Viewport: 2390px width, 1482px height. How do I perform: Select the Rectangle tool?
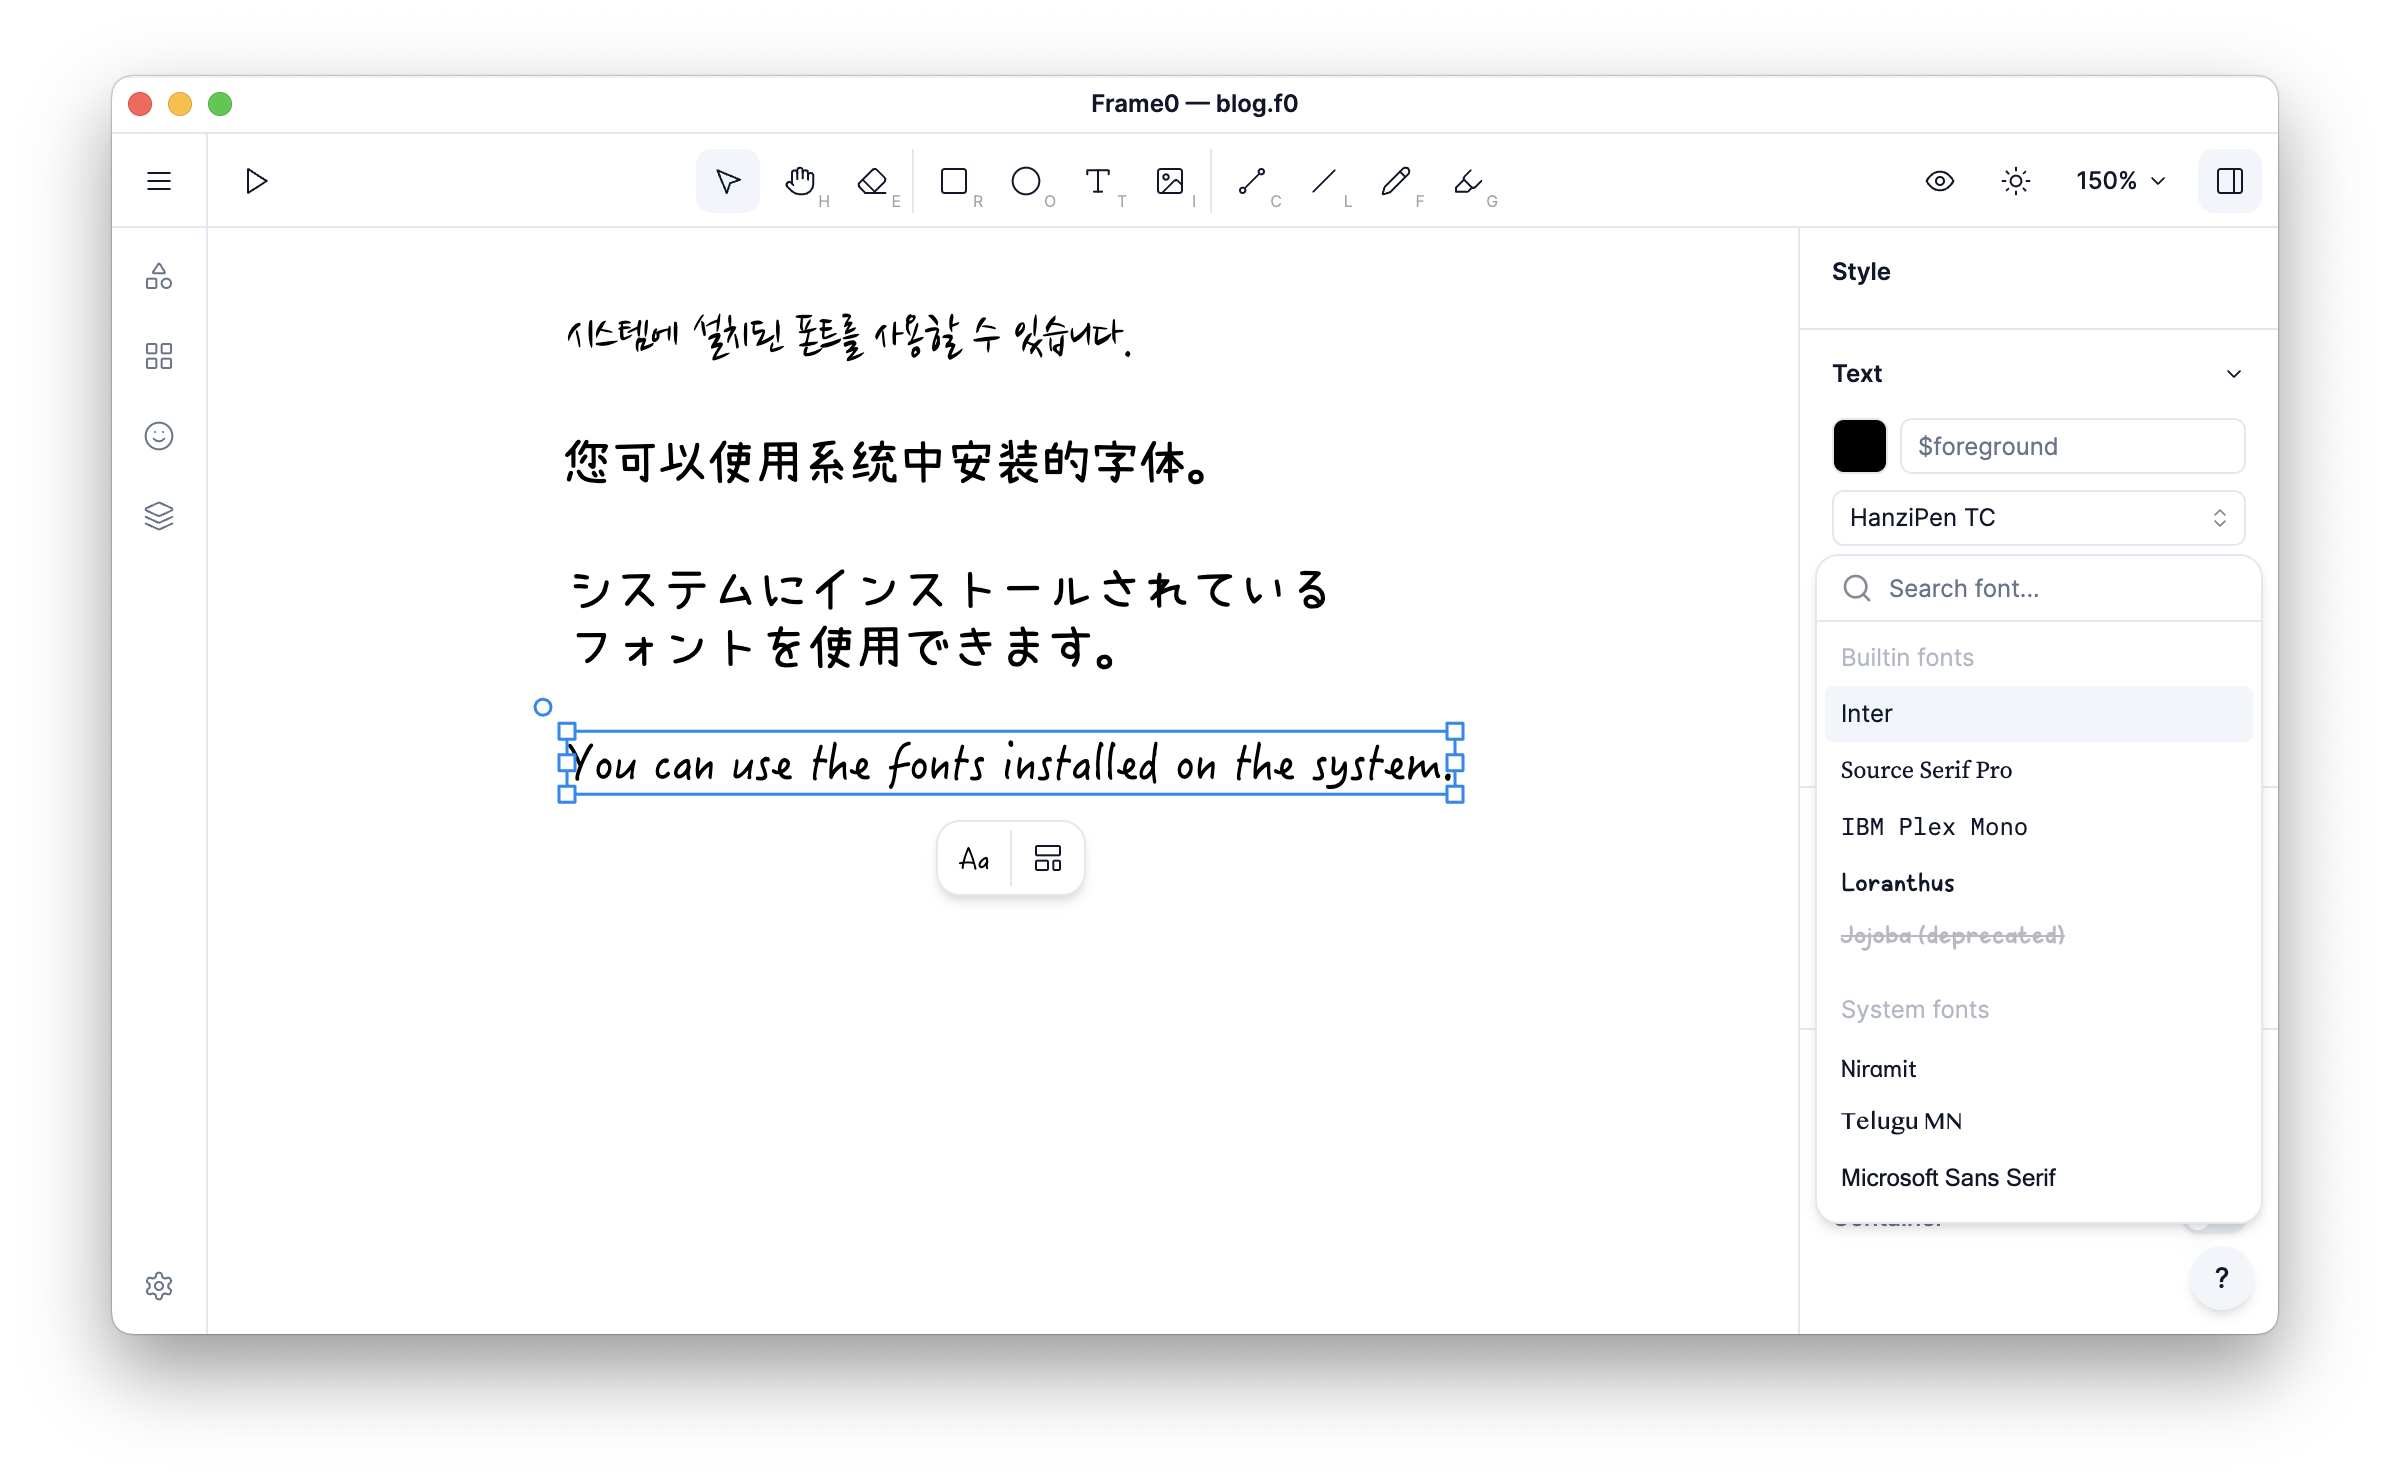(954, 181)
